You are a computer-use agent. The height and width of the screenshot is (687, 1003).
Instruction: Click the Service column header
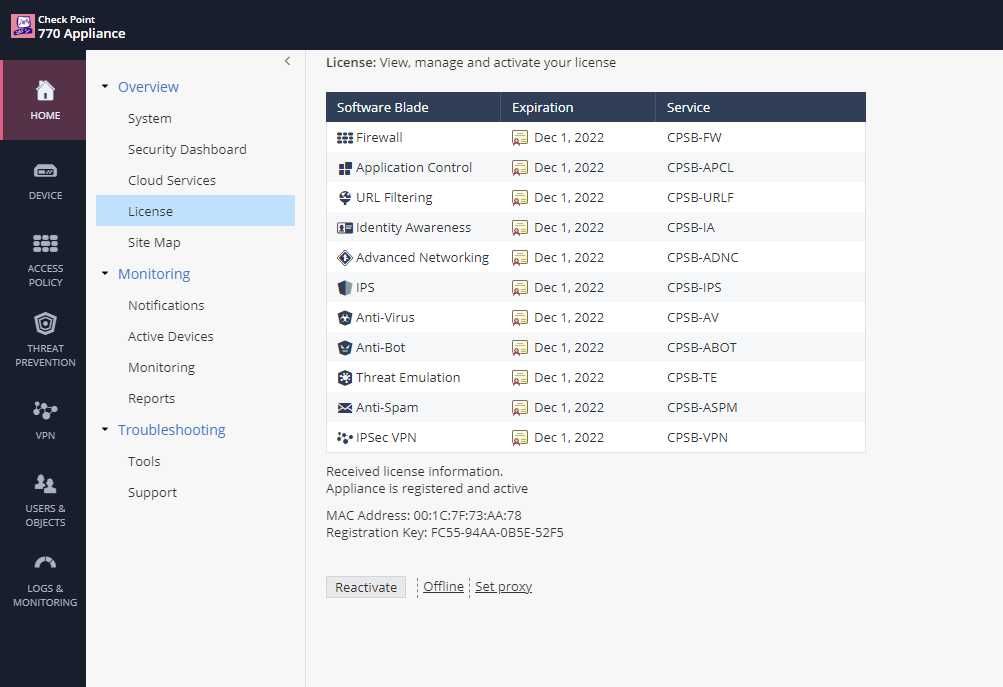click(x=761, y=107)
